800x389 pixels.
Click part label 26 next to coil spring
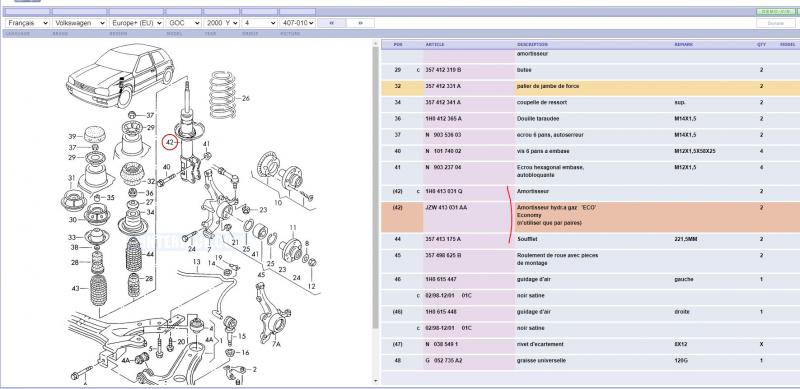(245, 99)
